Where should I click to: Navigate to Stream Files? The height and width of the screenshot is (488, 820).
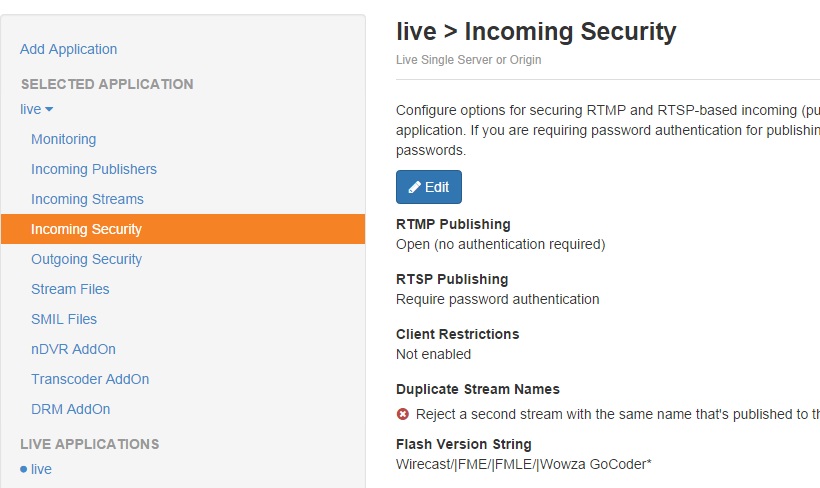[70, 289]
